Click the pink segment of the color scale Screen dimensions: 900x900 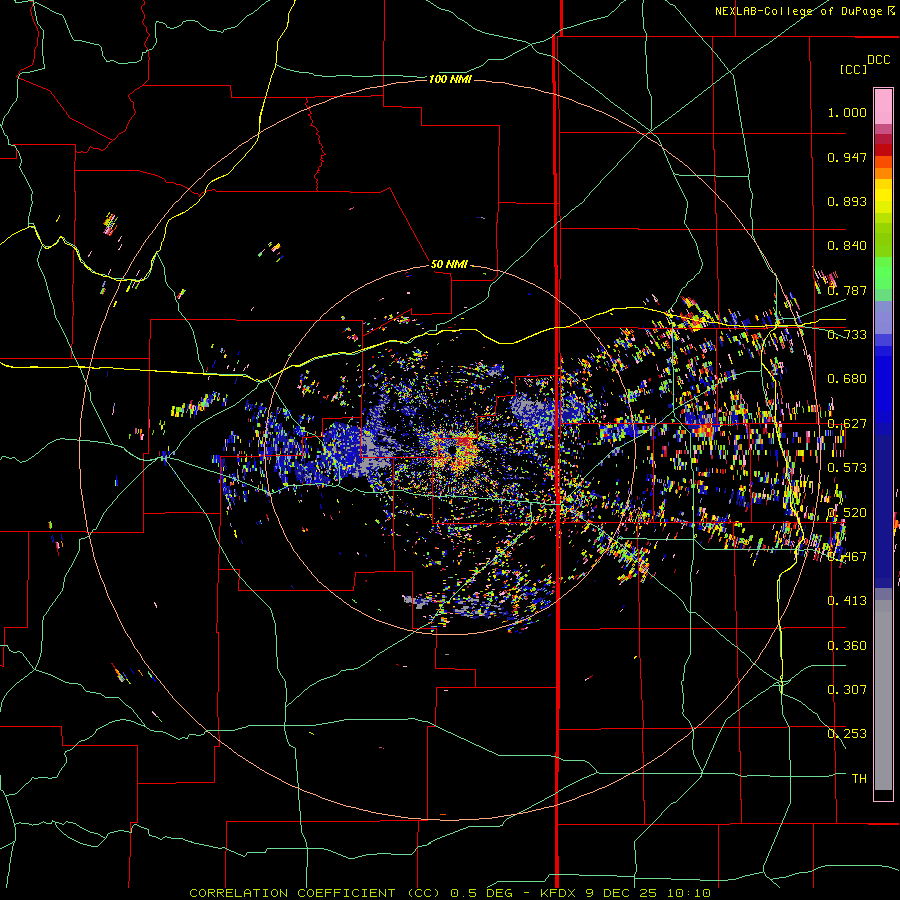pyautogui.click(x=883, y=107)
